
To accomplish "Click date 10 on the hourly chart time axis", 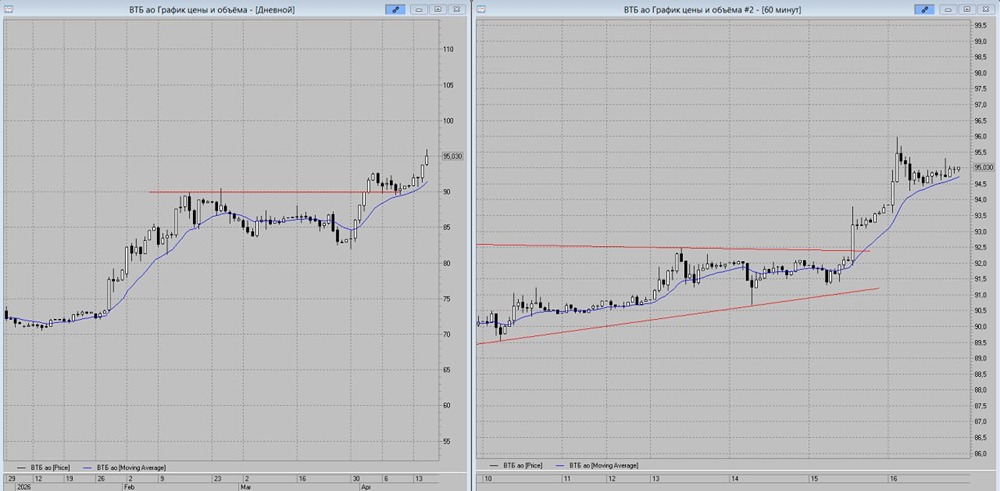I will (x=488, y=478).
